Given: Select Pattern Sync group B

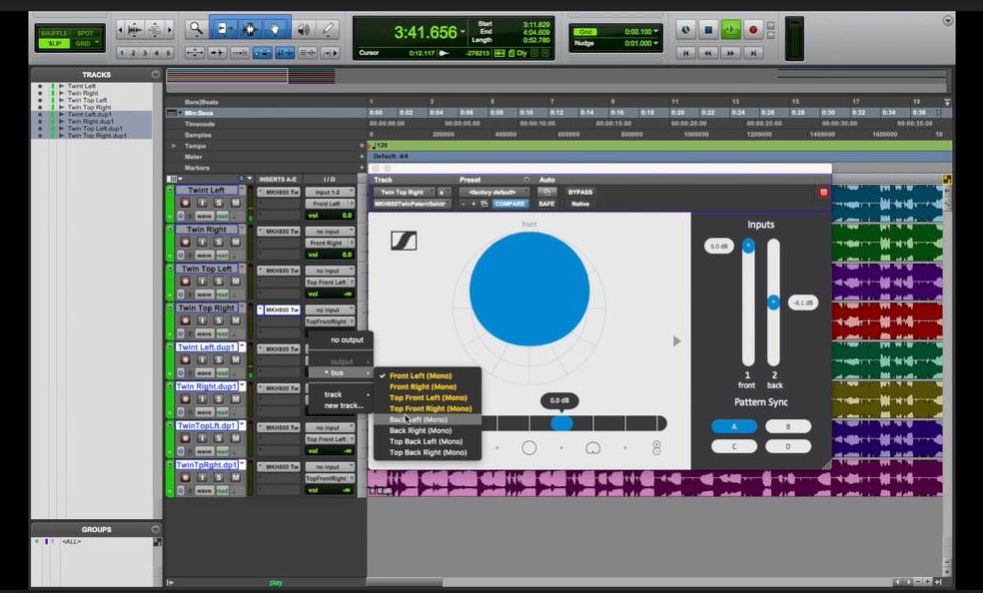Looking at the screenshot, I should (788, 426).
